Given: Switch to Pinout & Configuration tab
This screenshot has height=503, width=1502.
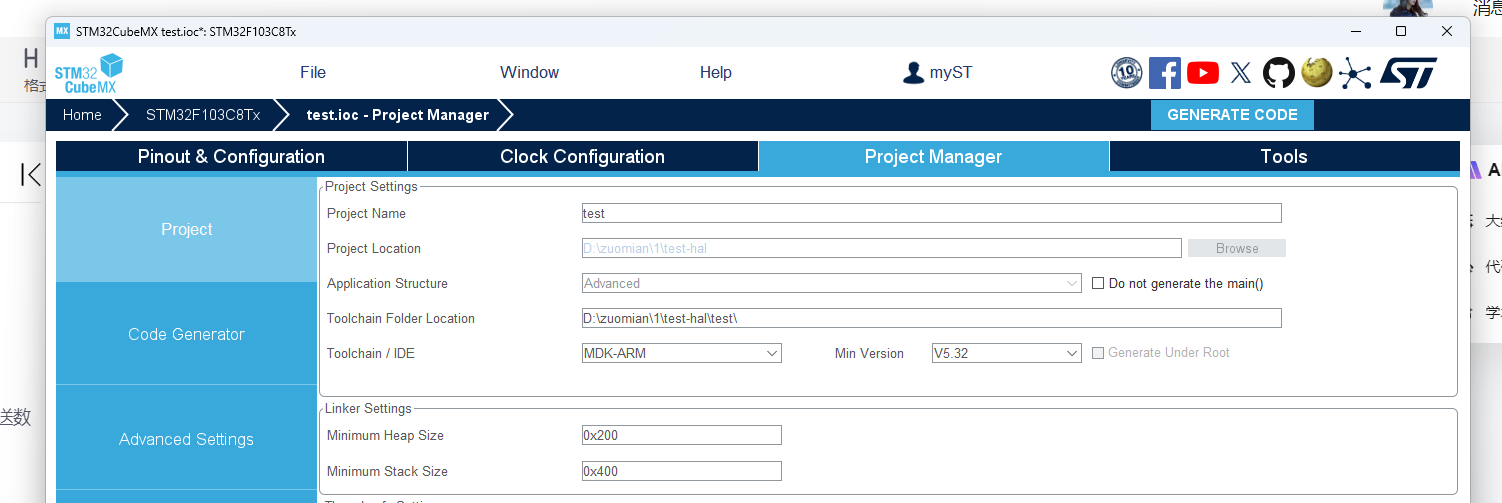Looking at the screenshot, I should tap(231, 156).
